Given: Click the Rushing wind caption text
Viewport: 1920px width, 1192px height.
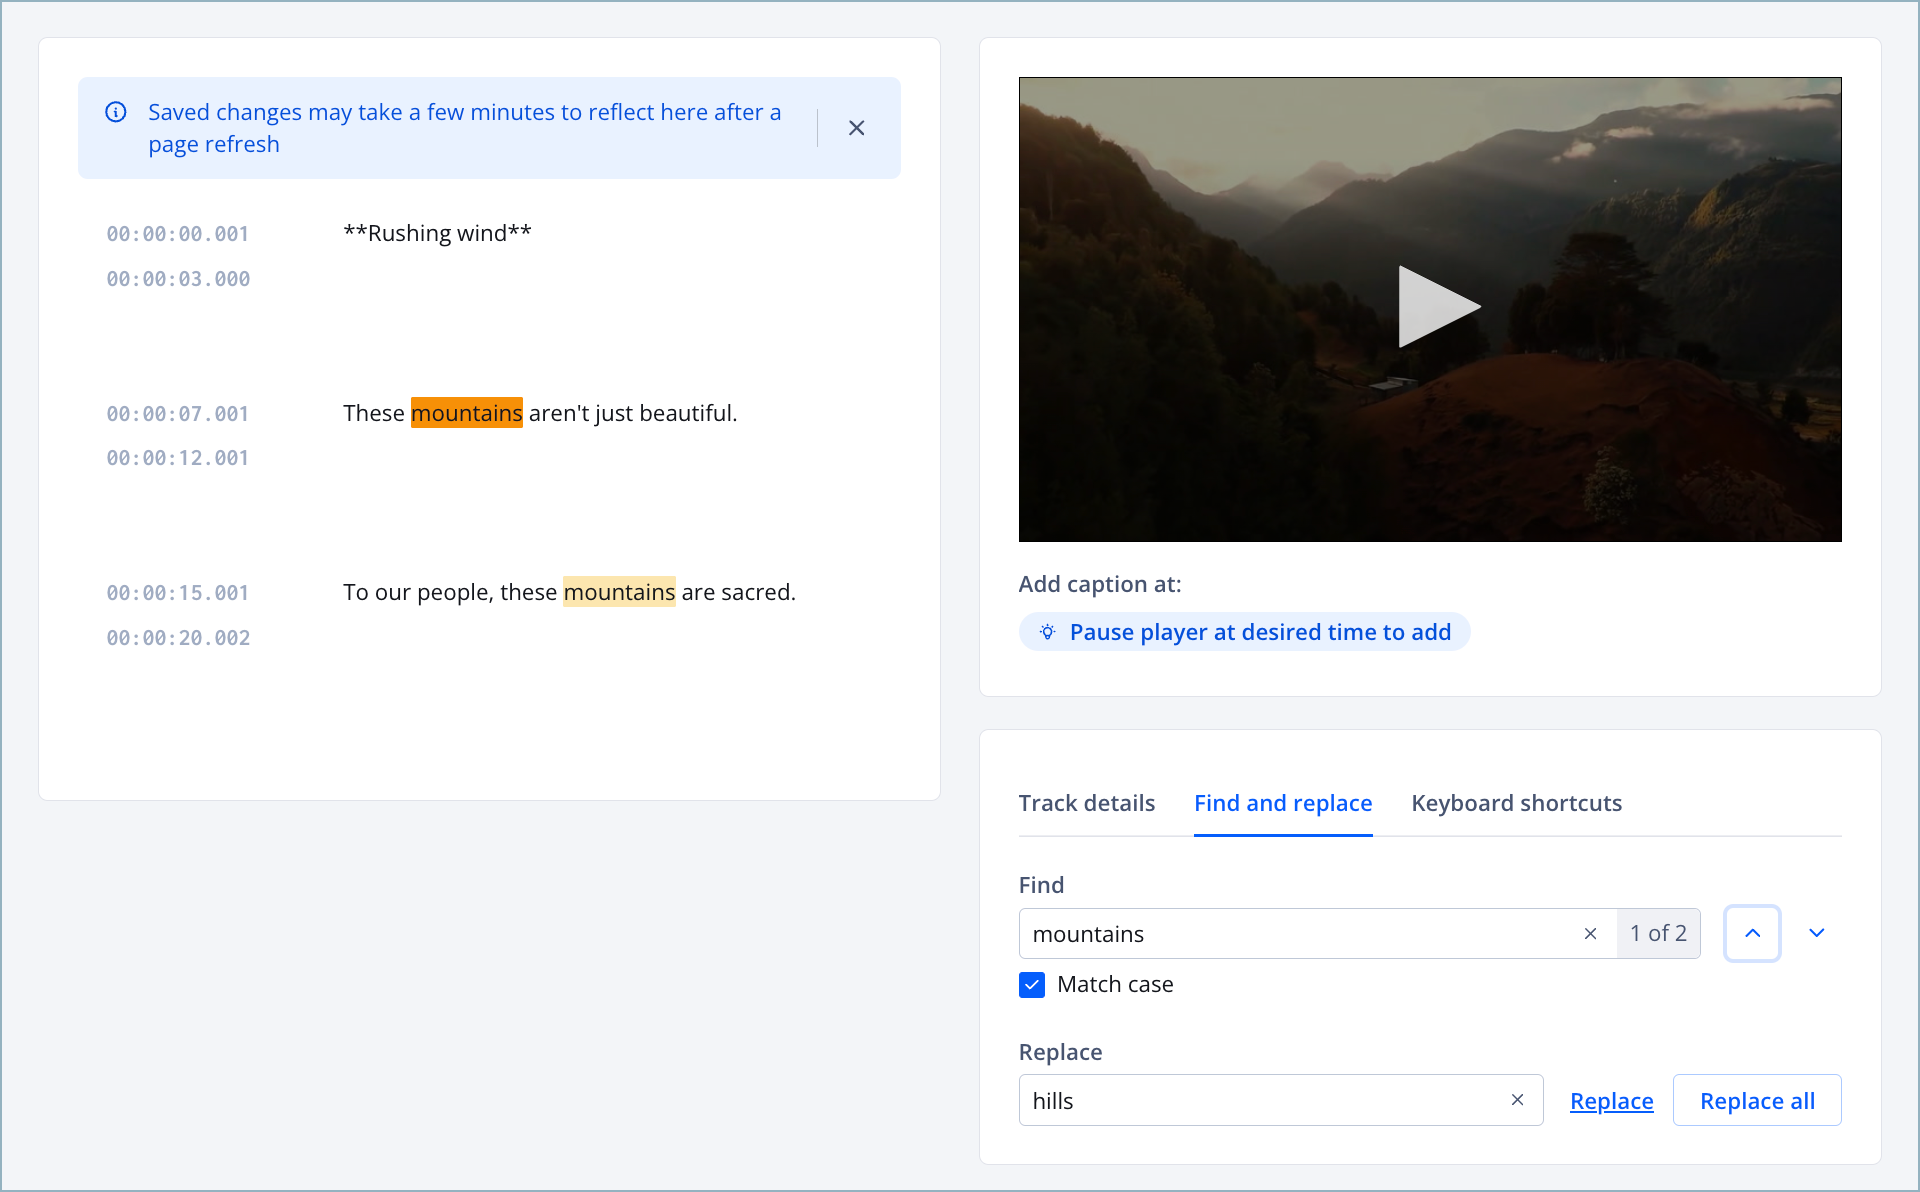Looking at the screenshot, I should (437, 233).
